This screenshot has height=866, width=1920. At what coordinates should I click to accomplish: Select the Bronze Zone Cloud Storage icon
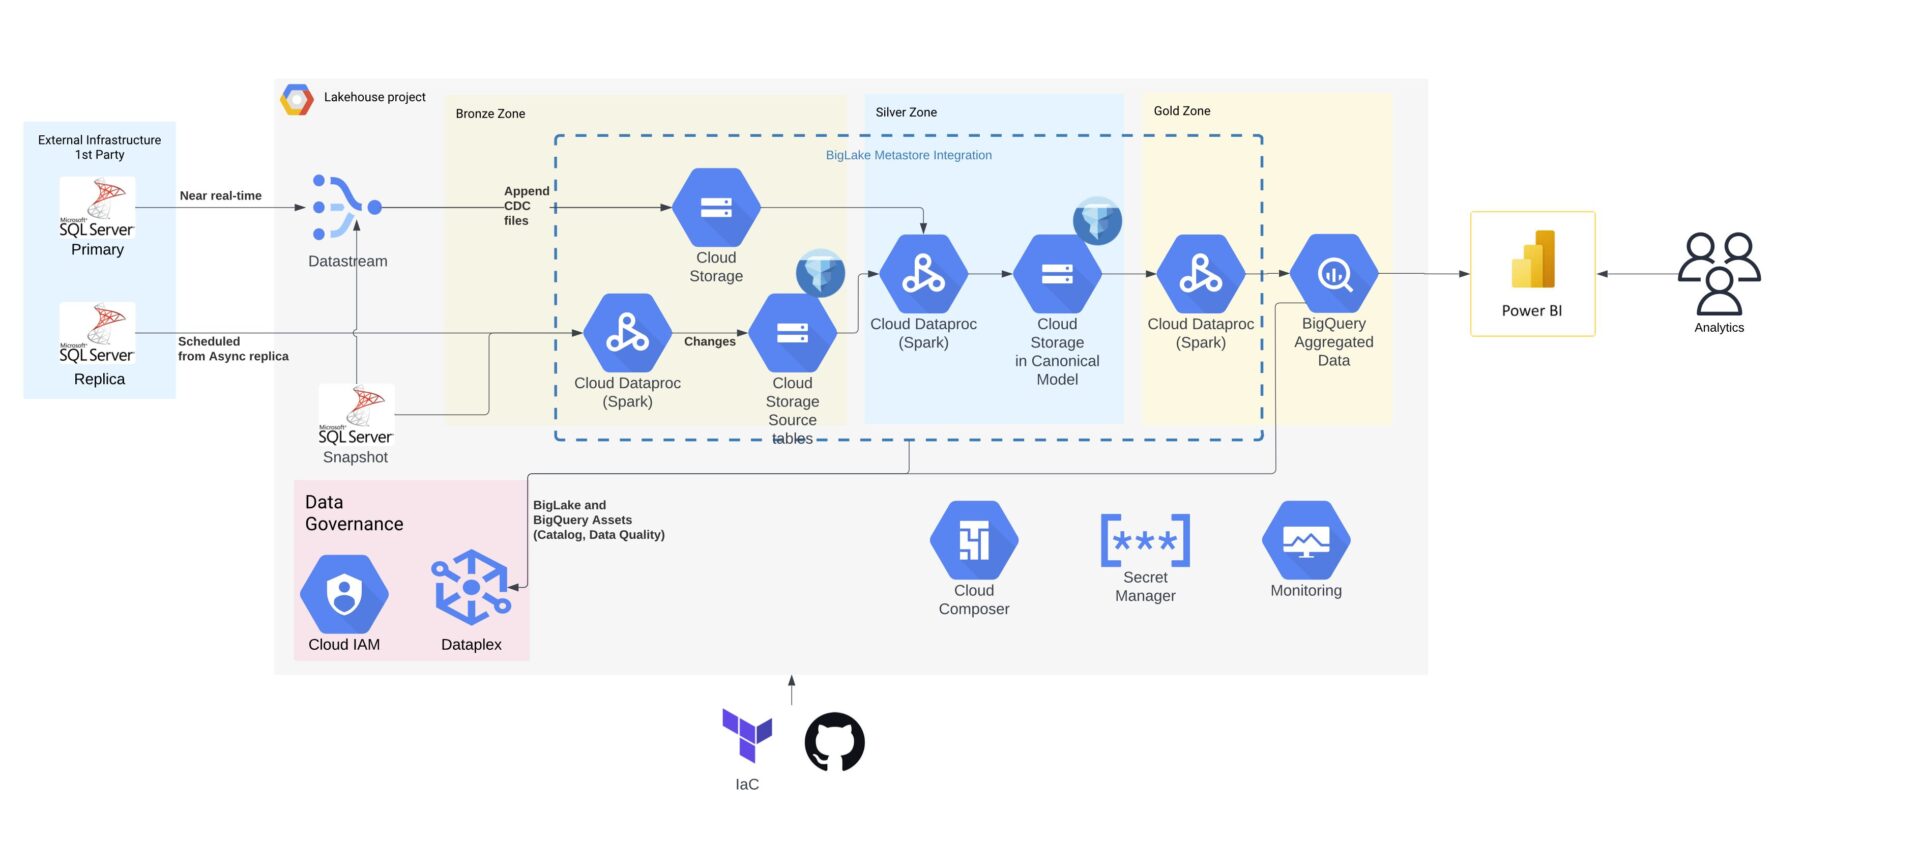(x=716, y=207)
